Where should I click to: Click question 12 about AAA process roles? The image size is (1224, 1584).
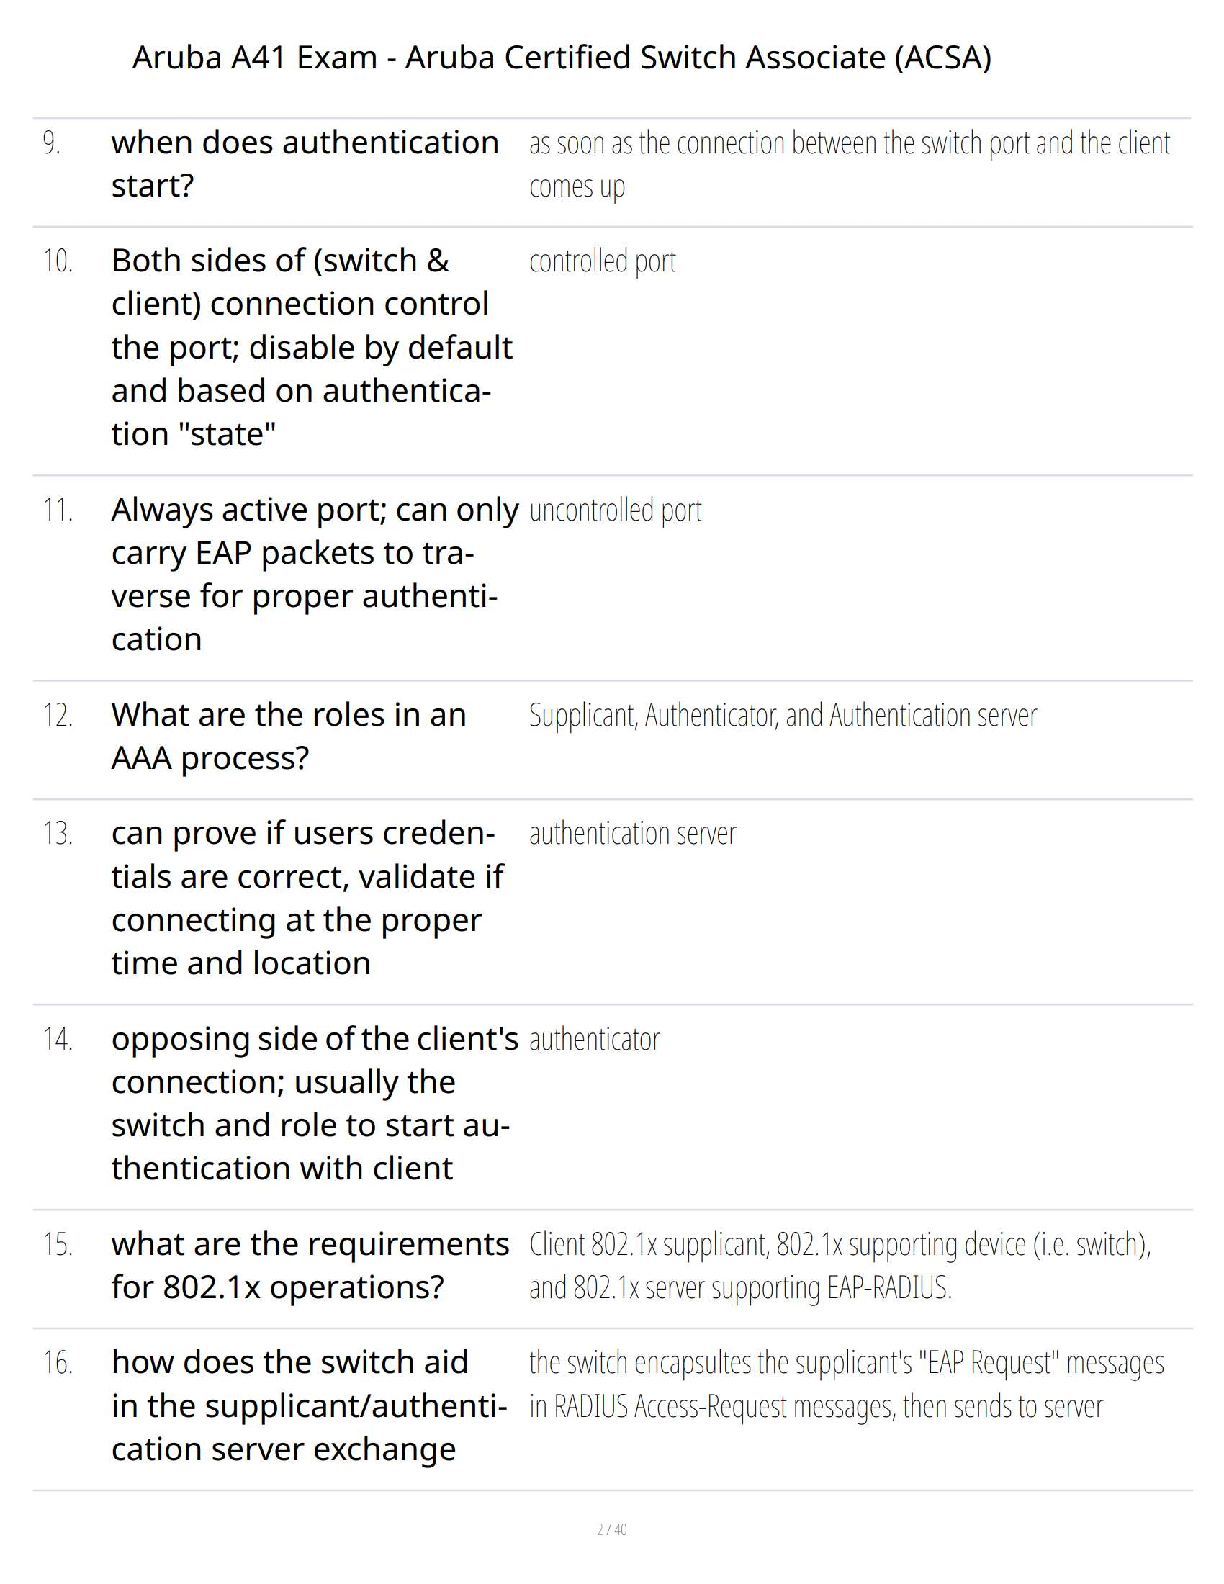[x=288, y=736]
